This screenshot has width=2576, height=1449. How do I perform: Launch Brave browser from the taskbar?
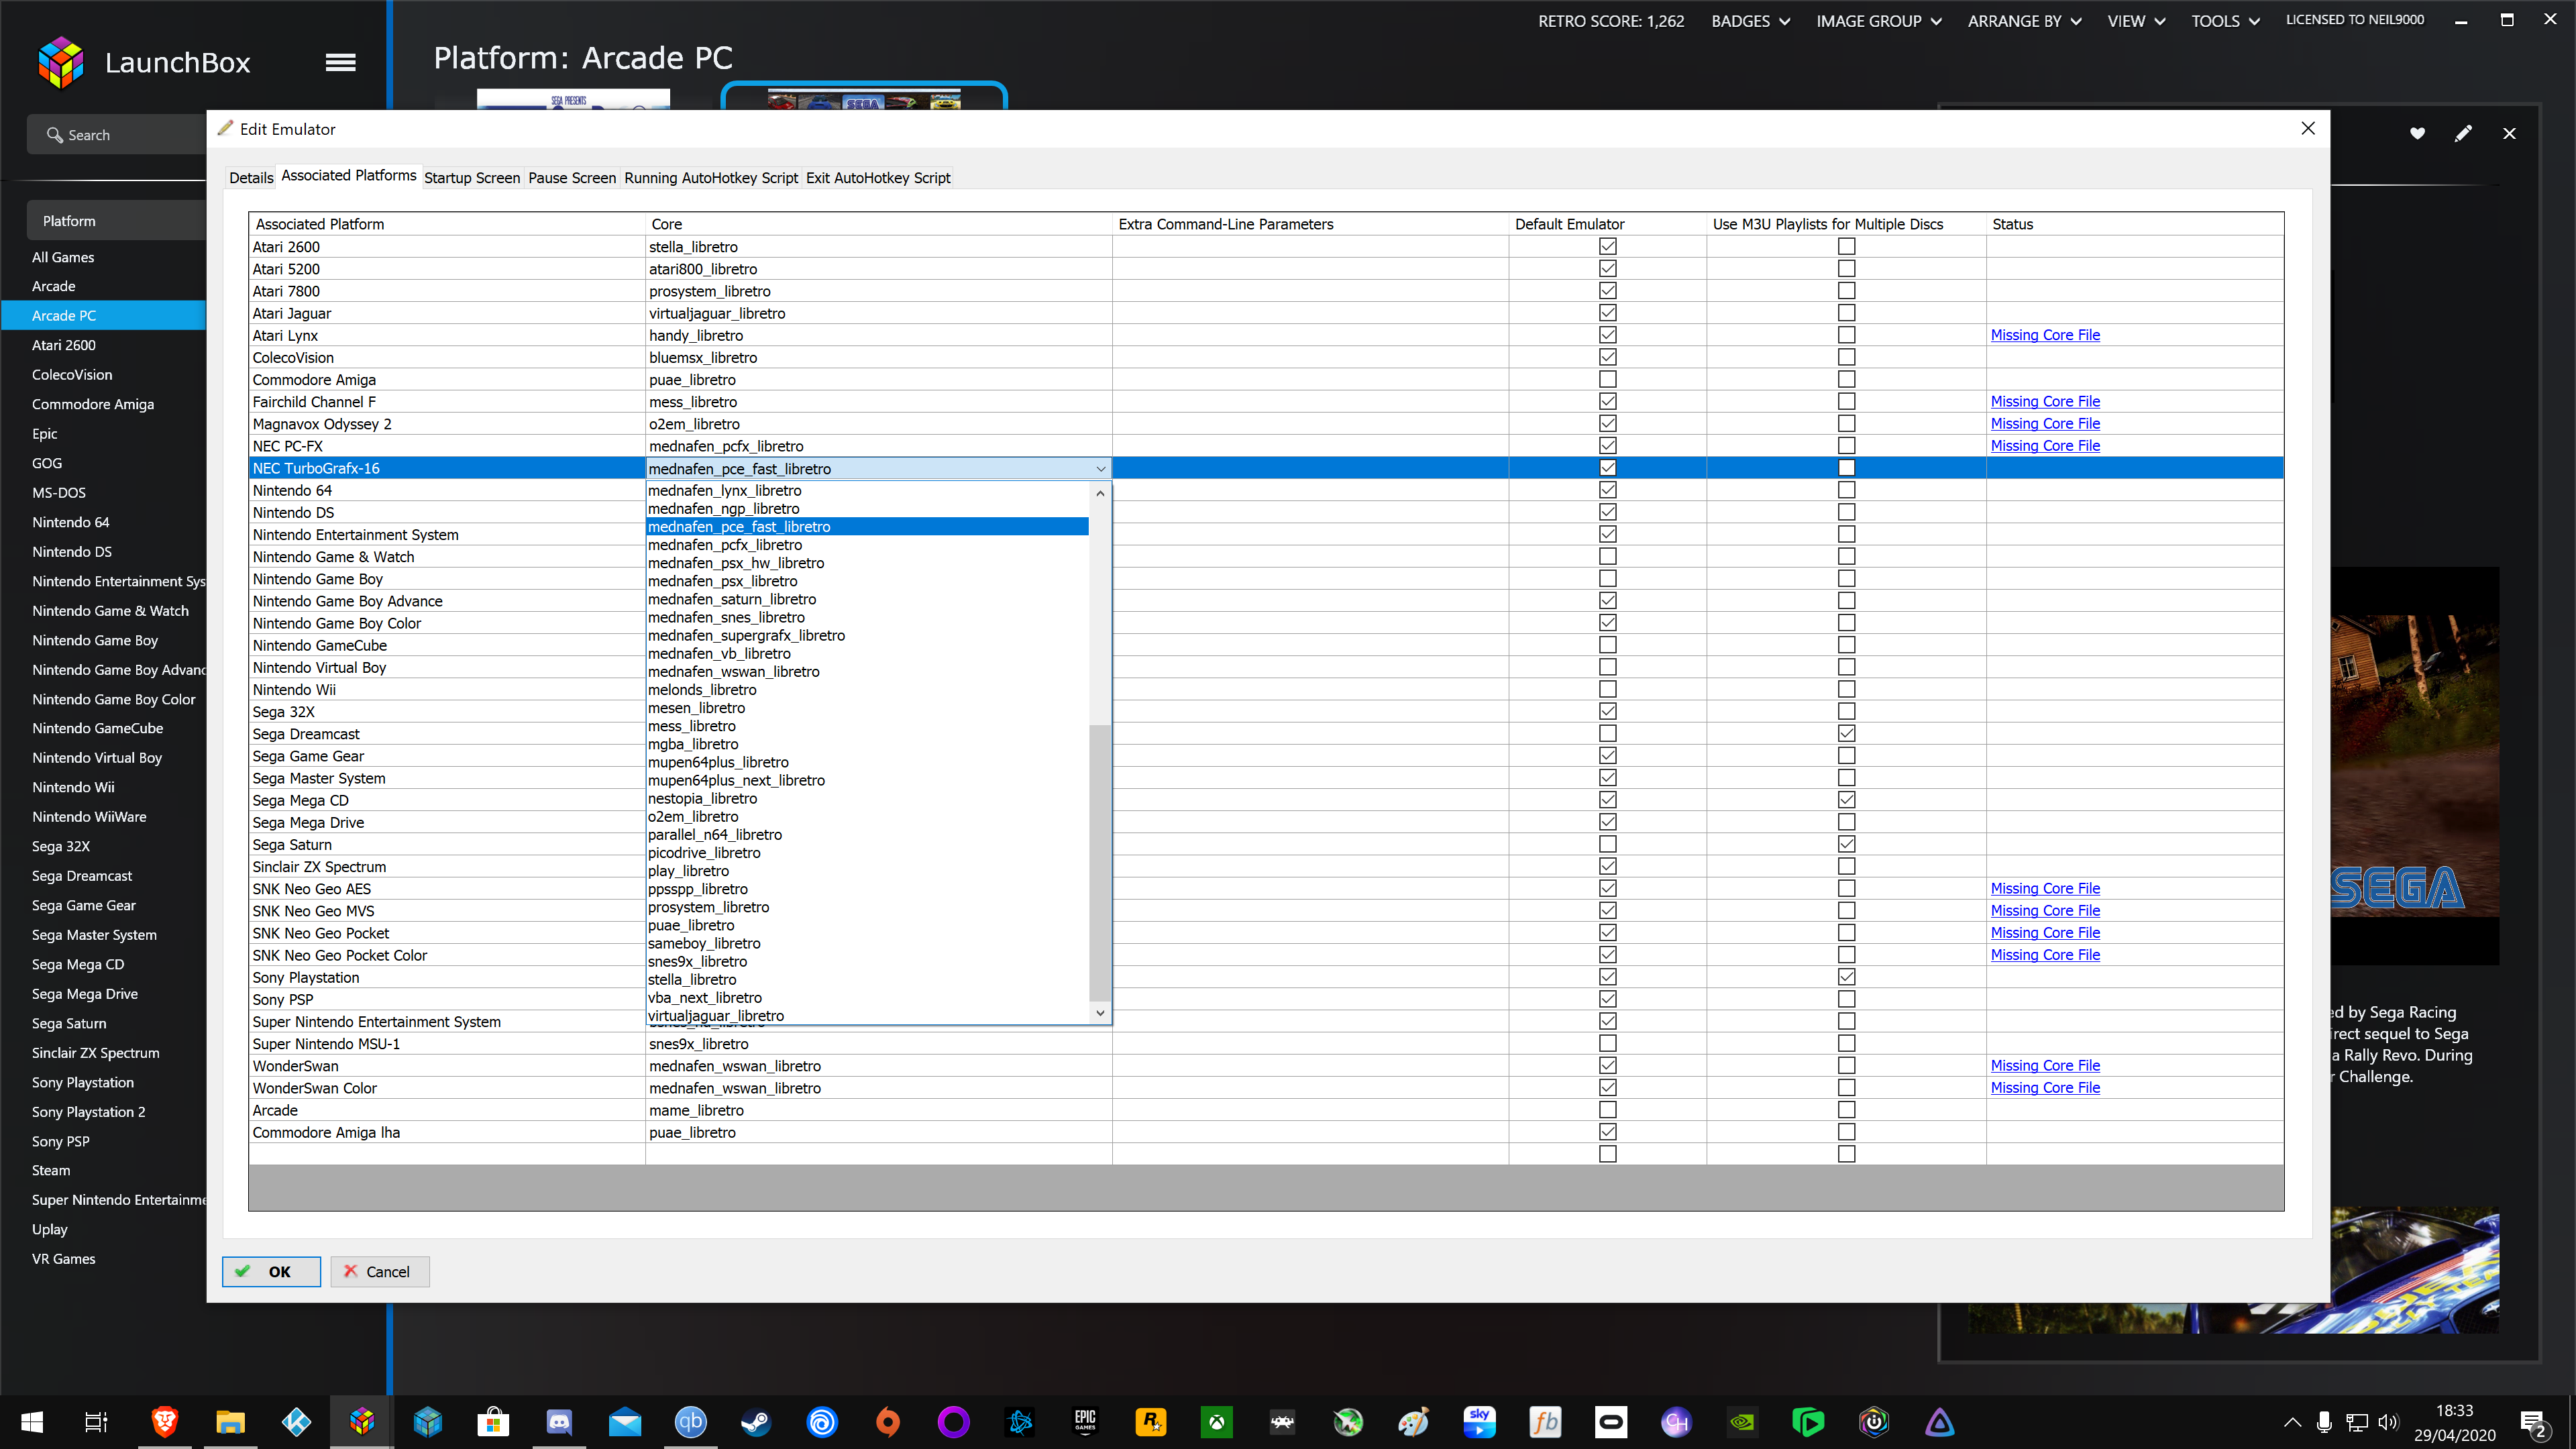point(165,1422)
